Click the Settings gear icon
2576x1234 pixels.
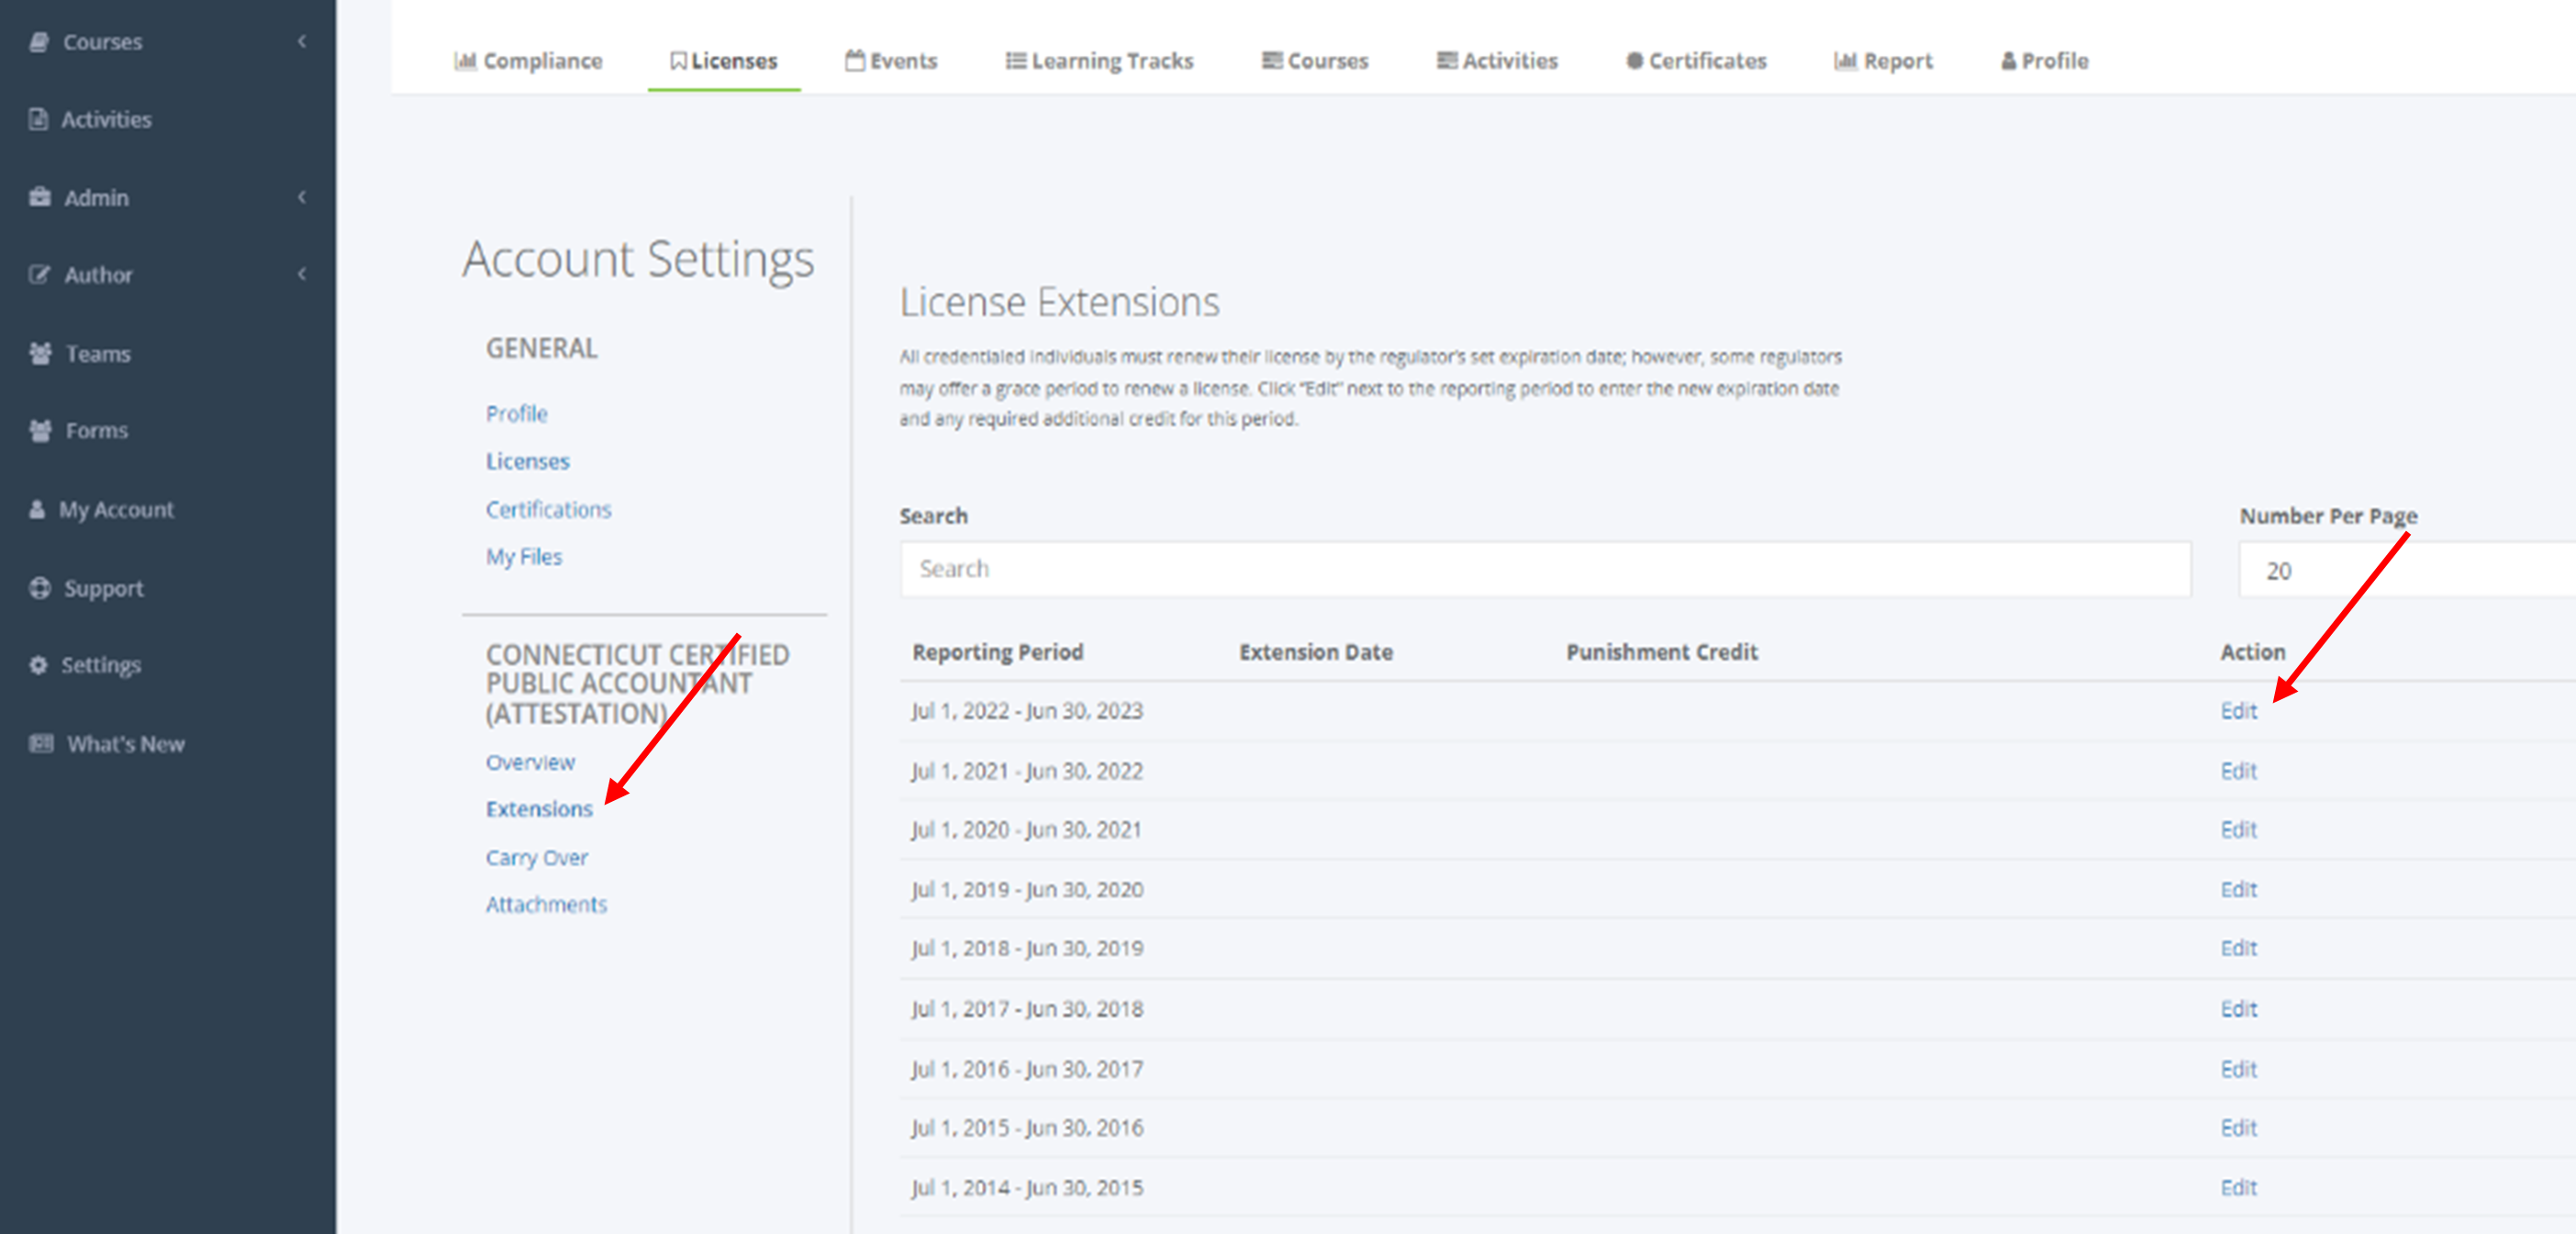(39, 665)
